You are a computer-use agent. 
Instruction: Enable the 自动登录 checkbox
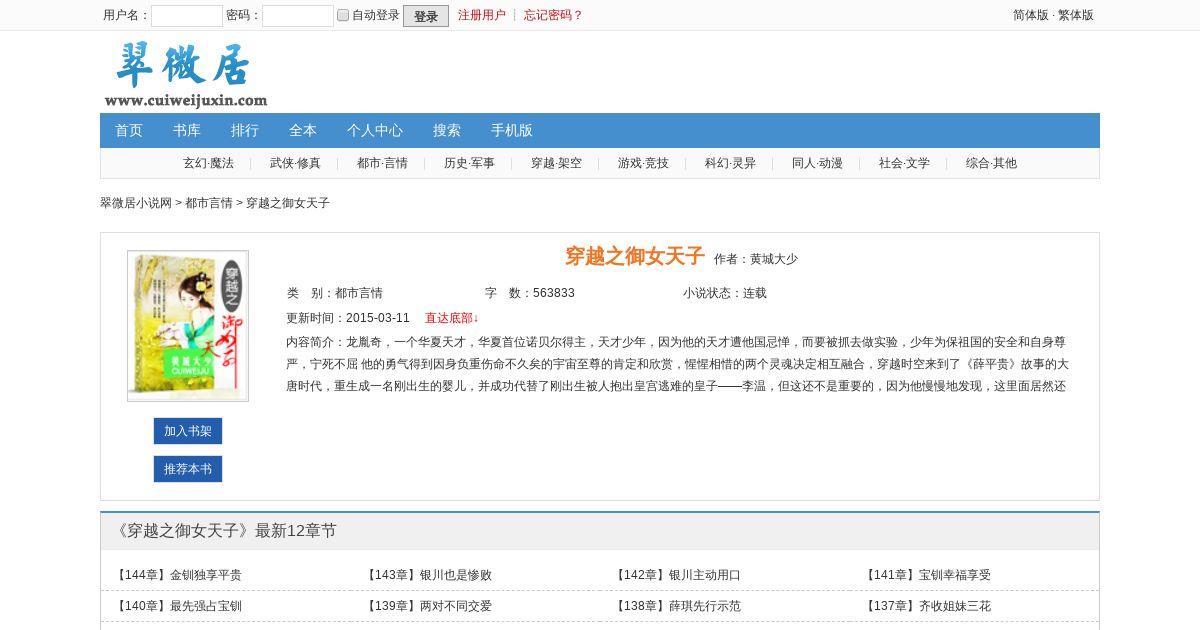343,15
